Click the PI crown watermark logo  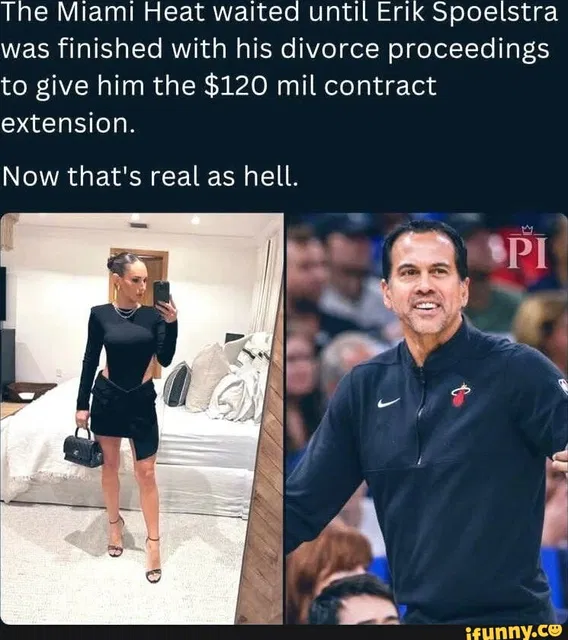coord(527,249)
